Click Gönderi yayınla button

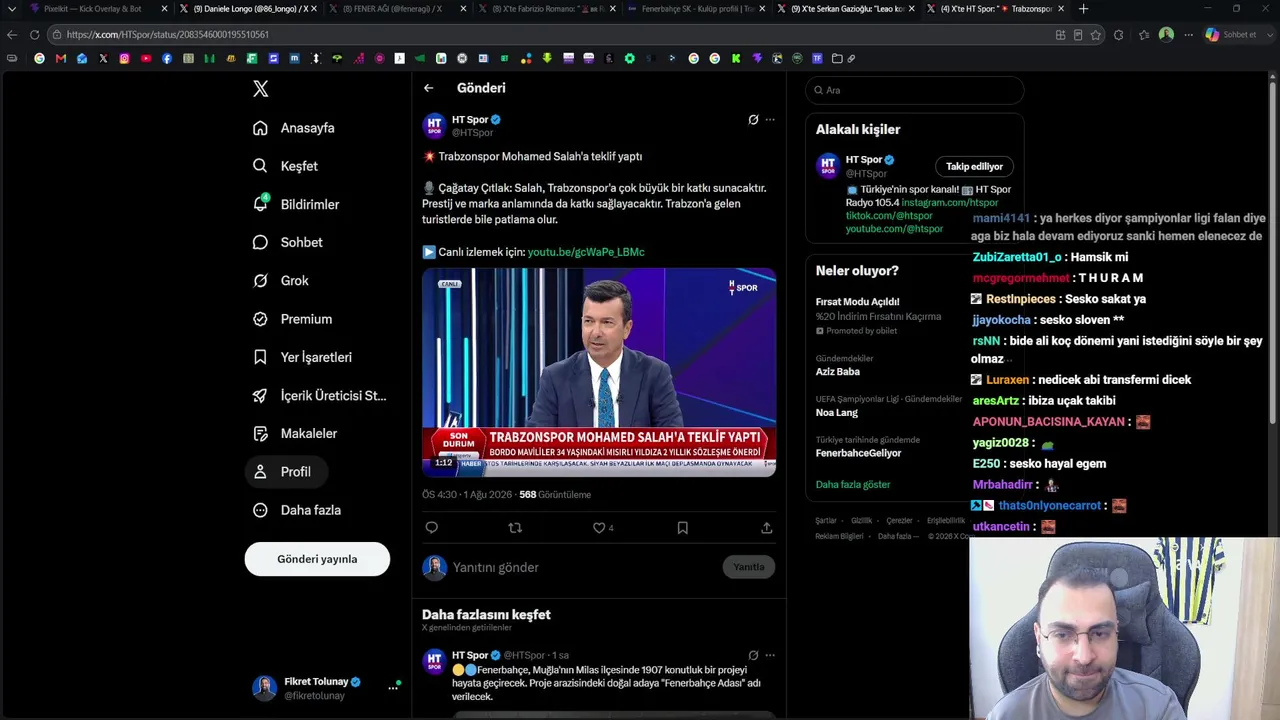[x=317, y=559]
